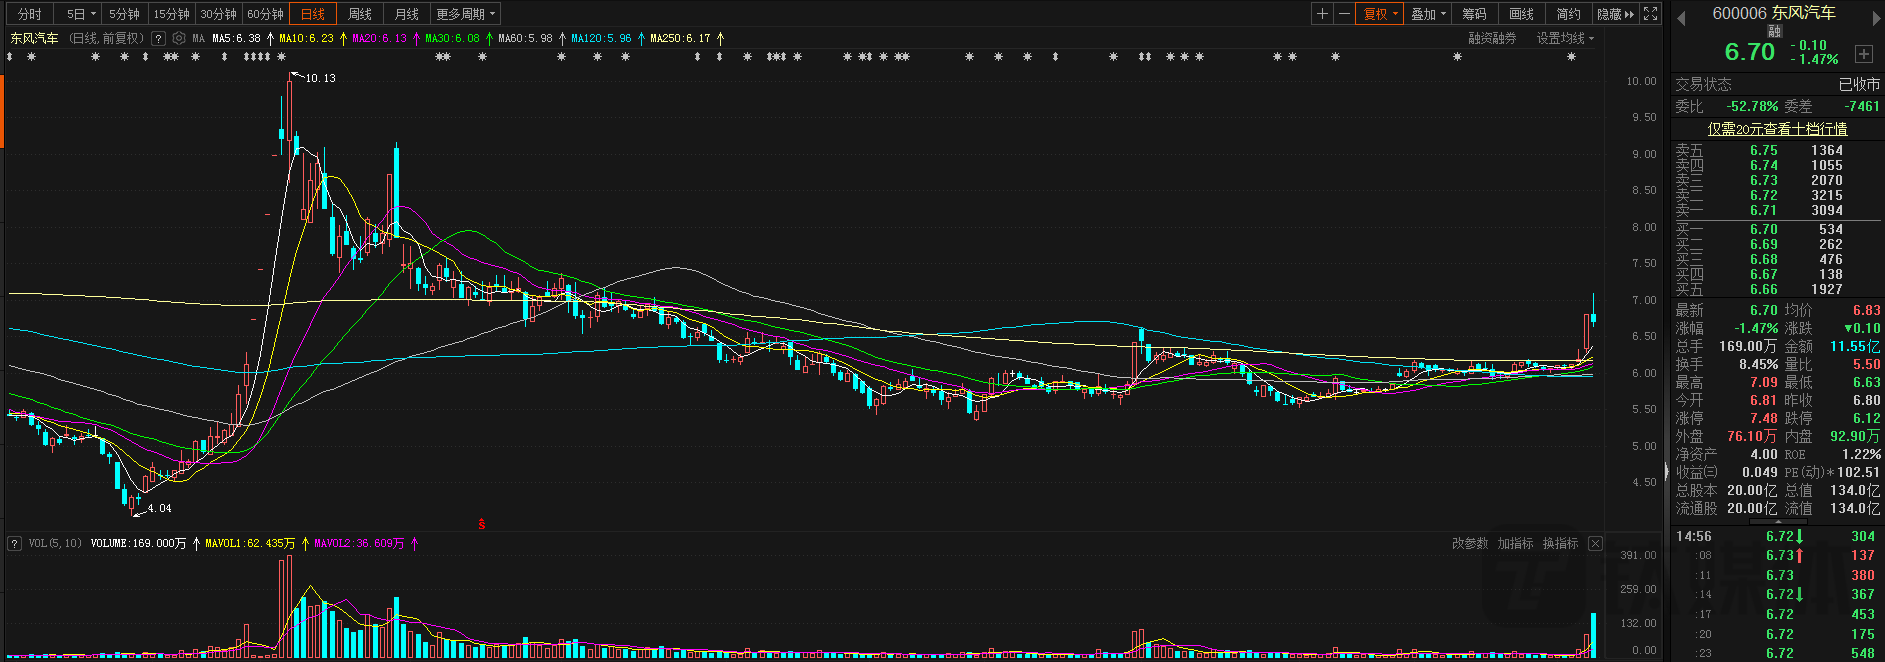Toggle 简约 simplified mode
Viewport: 1885px width, 662px height.
point(1568,14)
